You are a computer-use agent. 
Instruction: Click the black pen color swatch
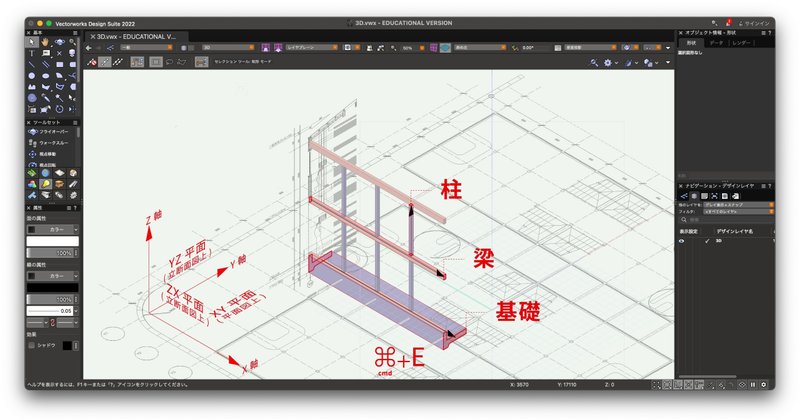coord(53,288)
